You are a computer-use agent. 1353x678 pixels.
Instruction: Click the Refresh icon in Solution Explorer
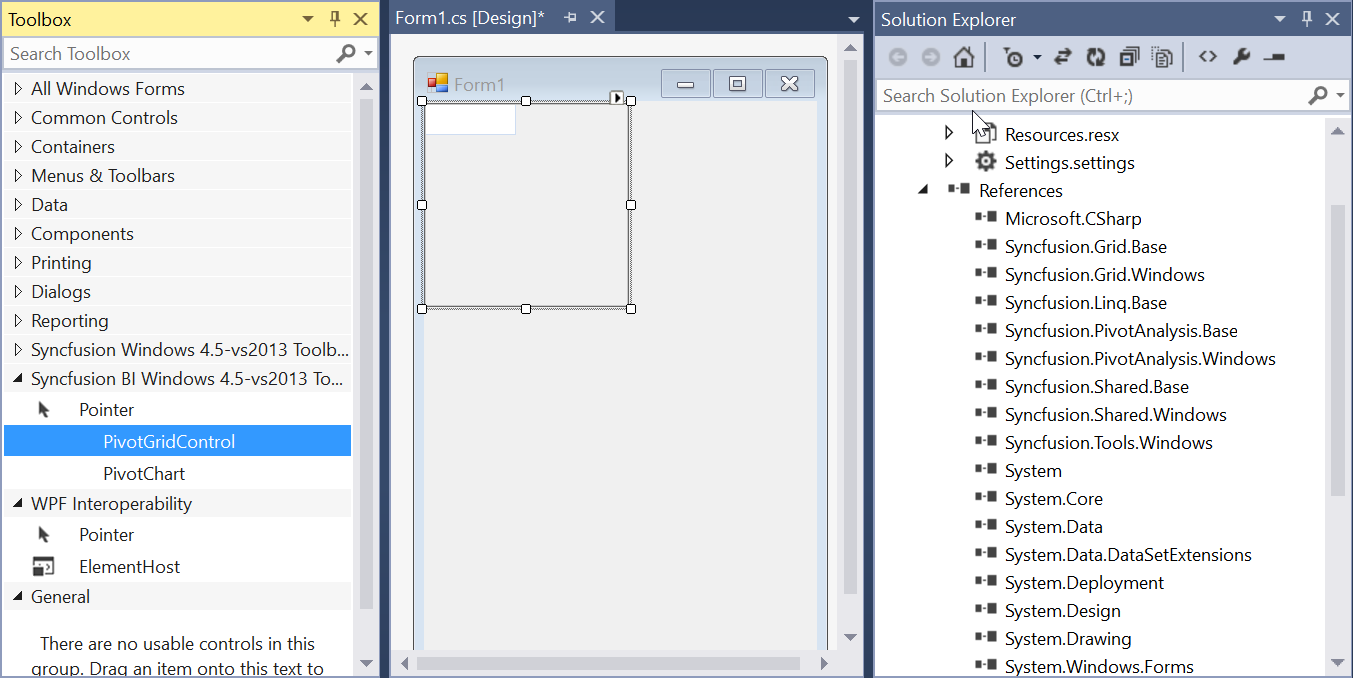point(1096,58)
